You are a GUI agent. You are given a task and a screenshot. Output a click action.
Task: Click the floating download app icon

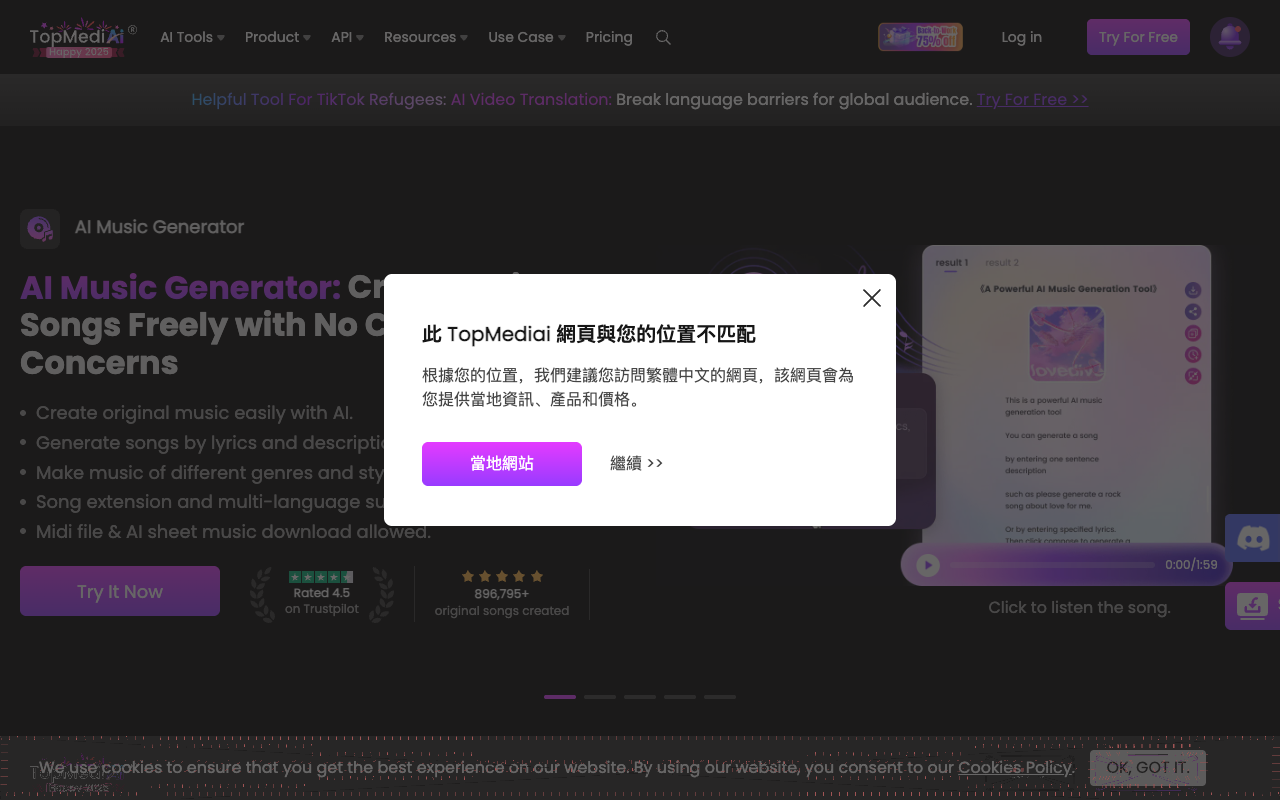(x=1252, y=606)
